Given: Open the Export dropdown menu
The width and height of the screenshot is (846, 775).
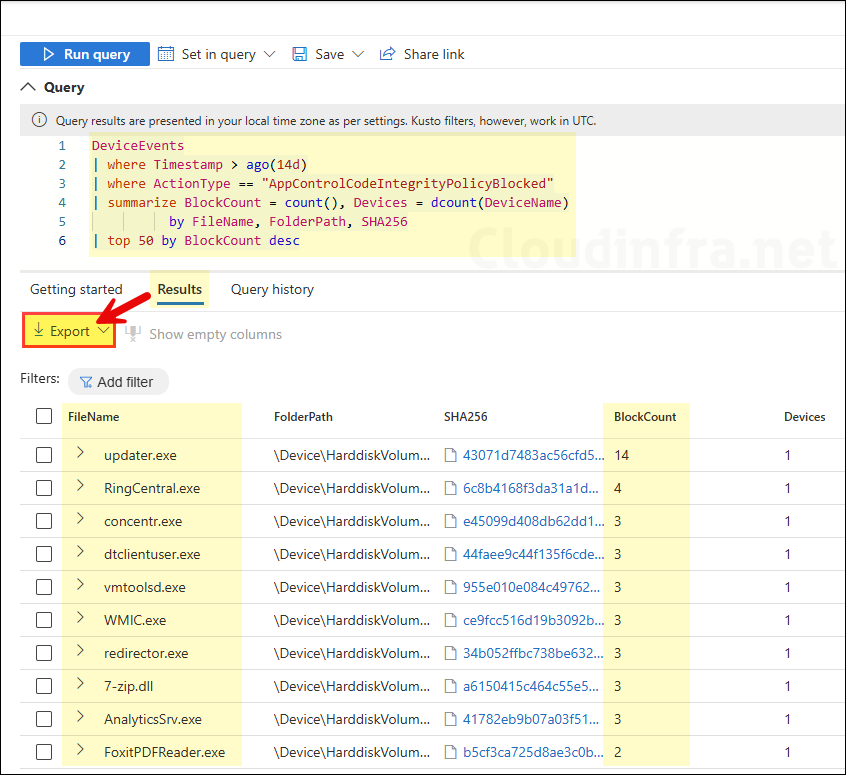Looking at the screenshot, I should [69, 331].
